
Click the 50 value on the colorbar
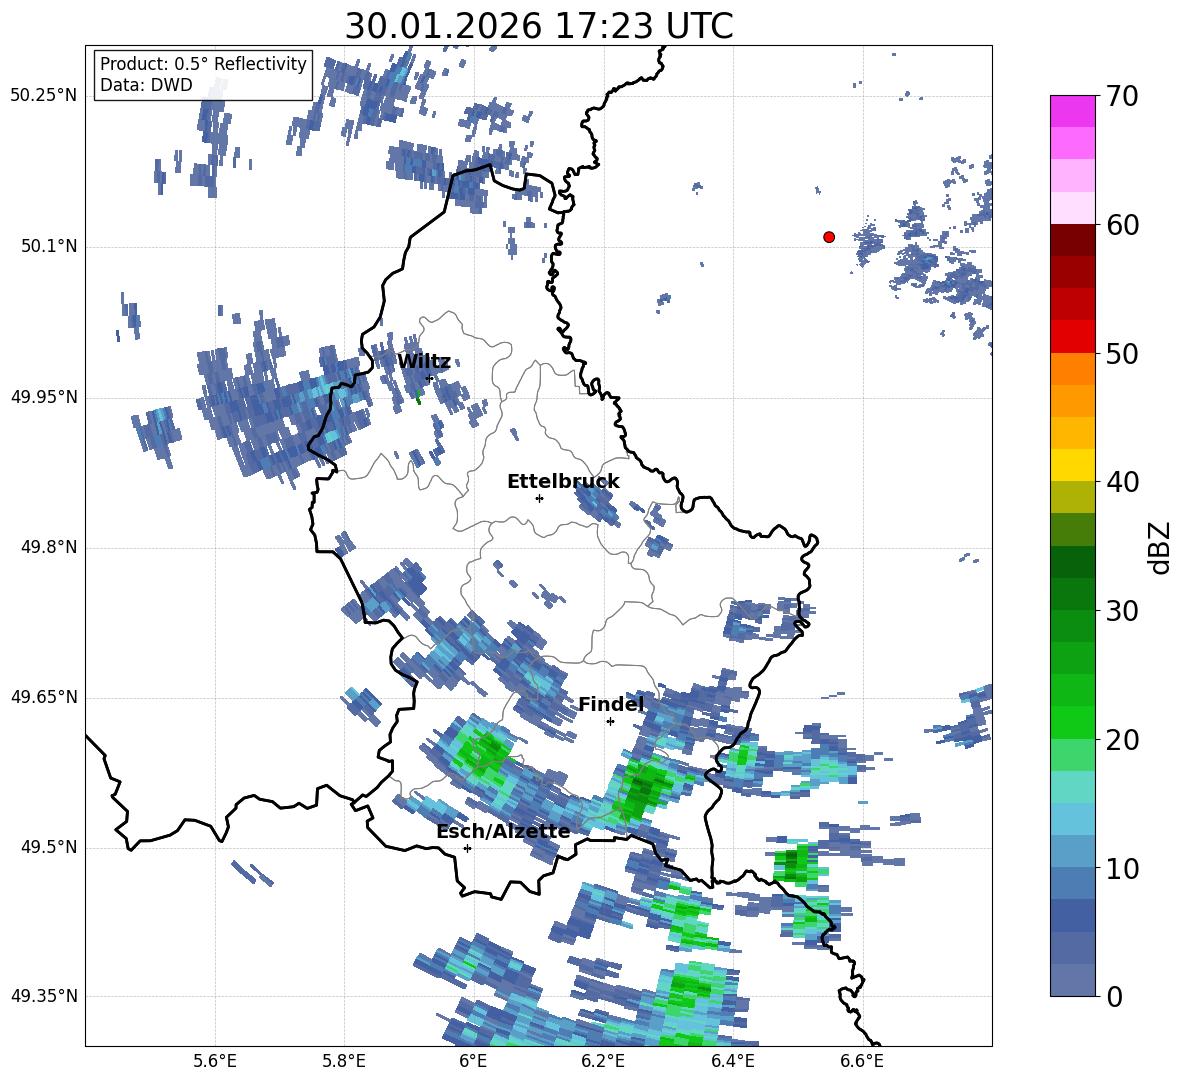1122,353
